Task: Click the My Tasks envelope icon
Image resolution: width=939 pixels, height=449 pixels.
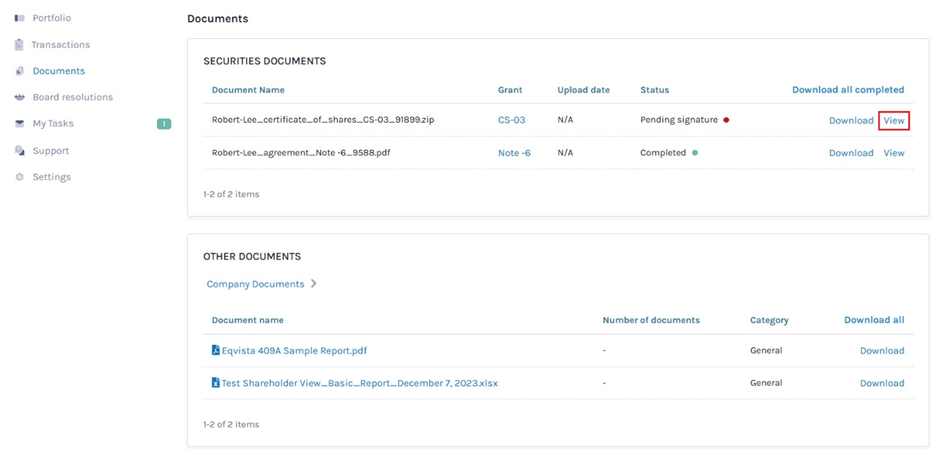Action: [x=19, y=124]
